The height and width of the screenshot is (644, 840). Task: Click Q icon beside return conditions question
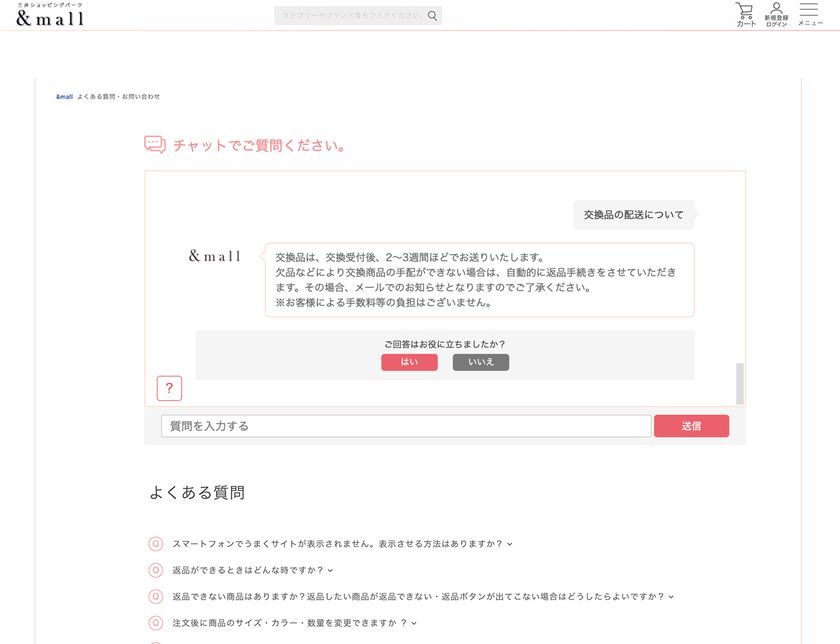(155, 570)
